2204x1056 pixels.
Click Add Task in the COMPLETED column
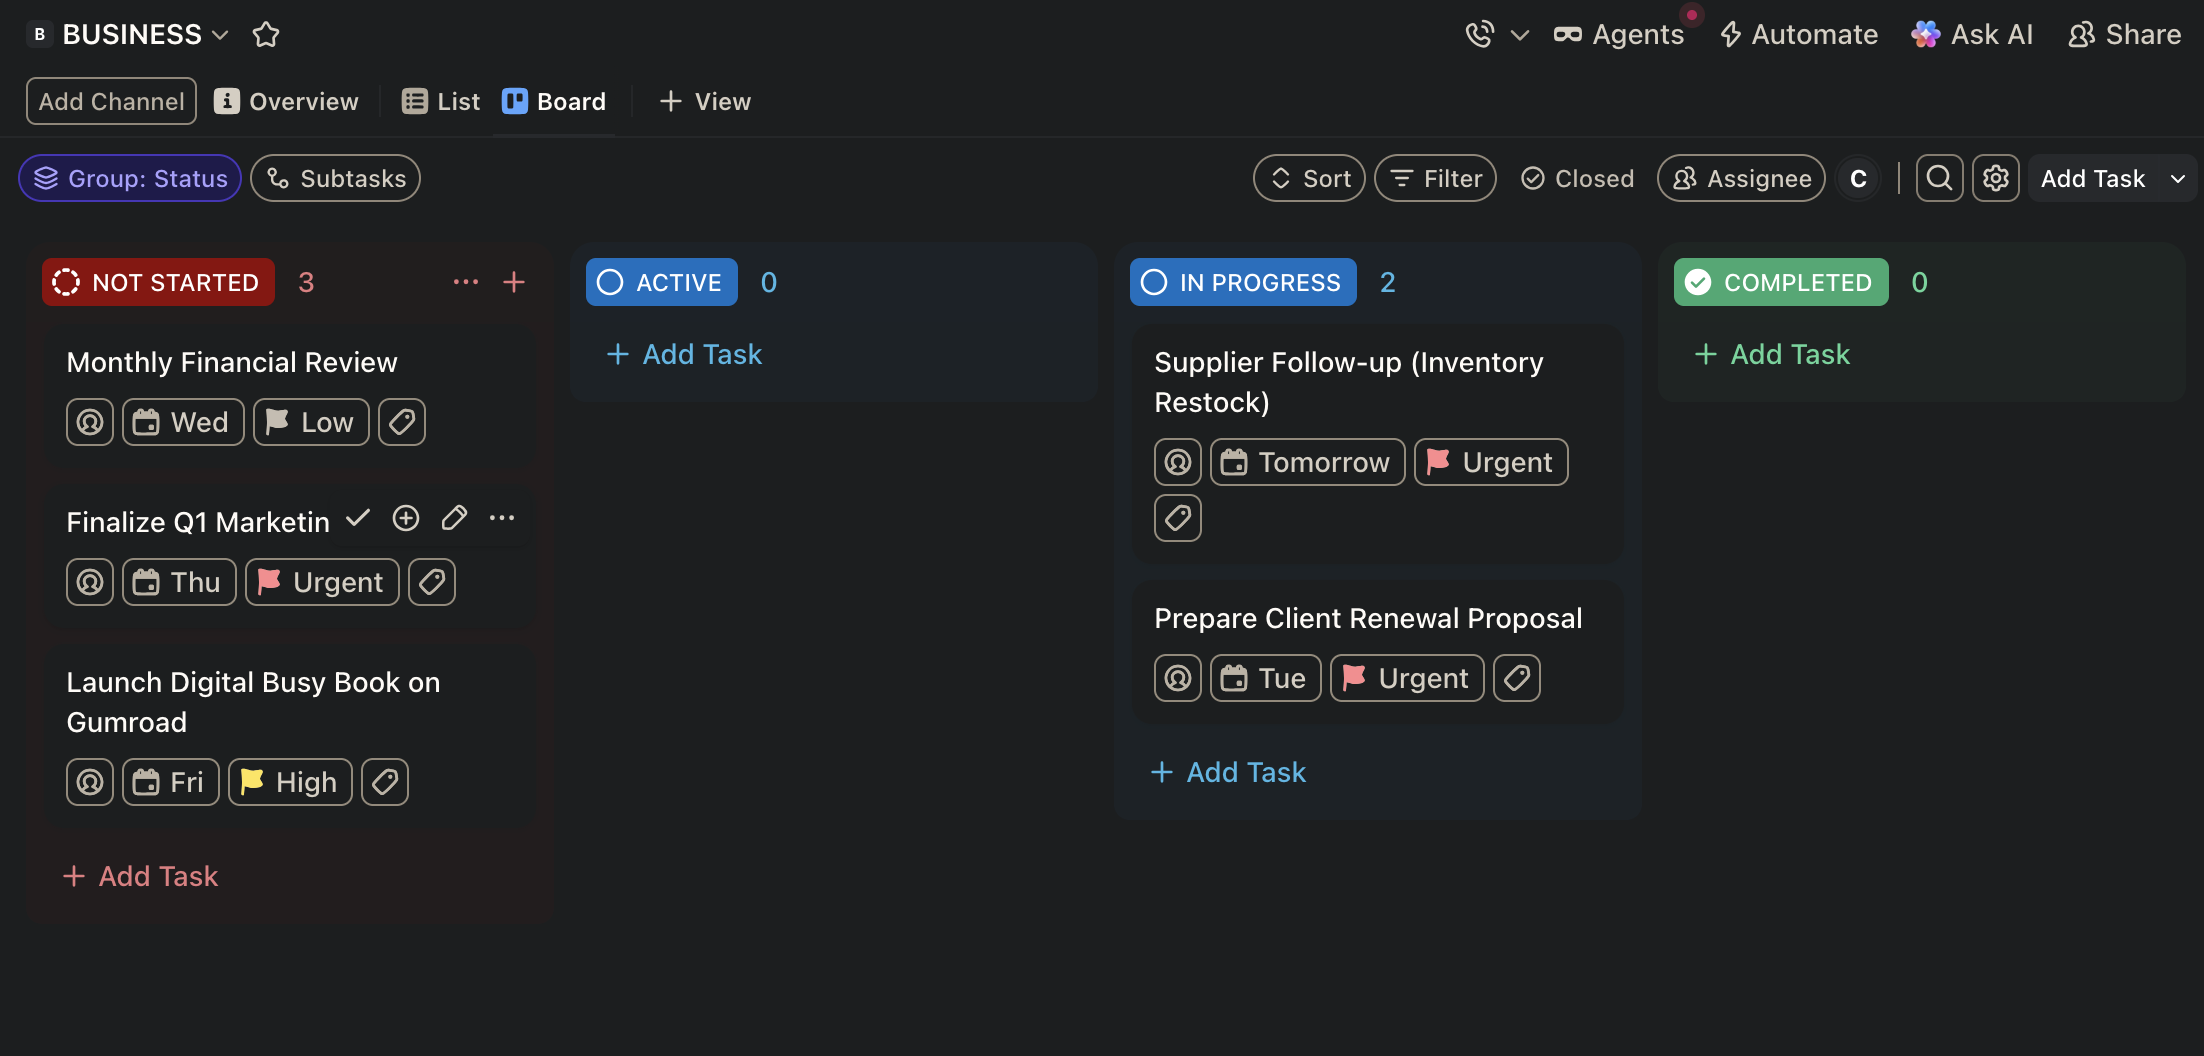click(x=1772, y=354)
